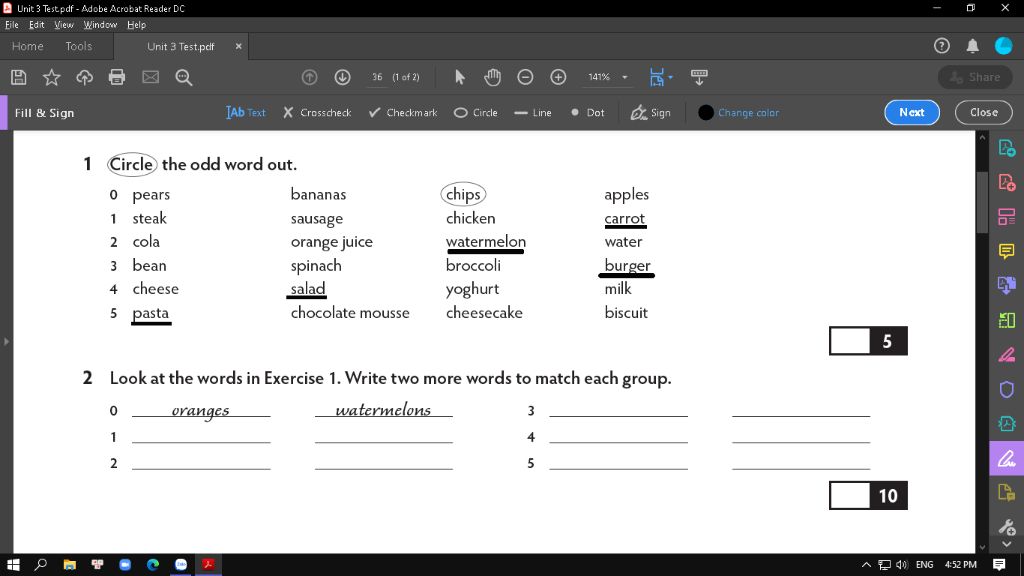Click the score box beside 5

tap(850, 341)
